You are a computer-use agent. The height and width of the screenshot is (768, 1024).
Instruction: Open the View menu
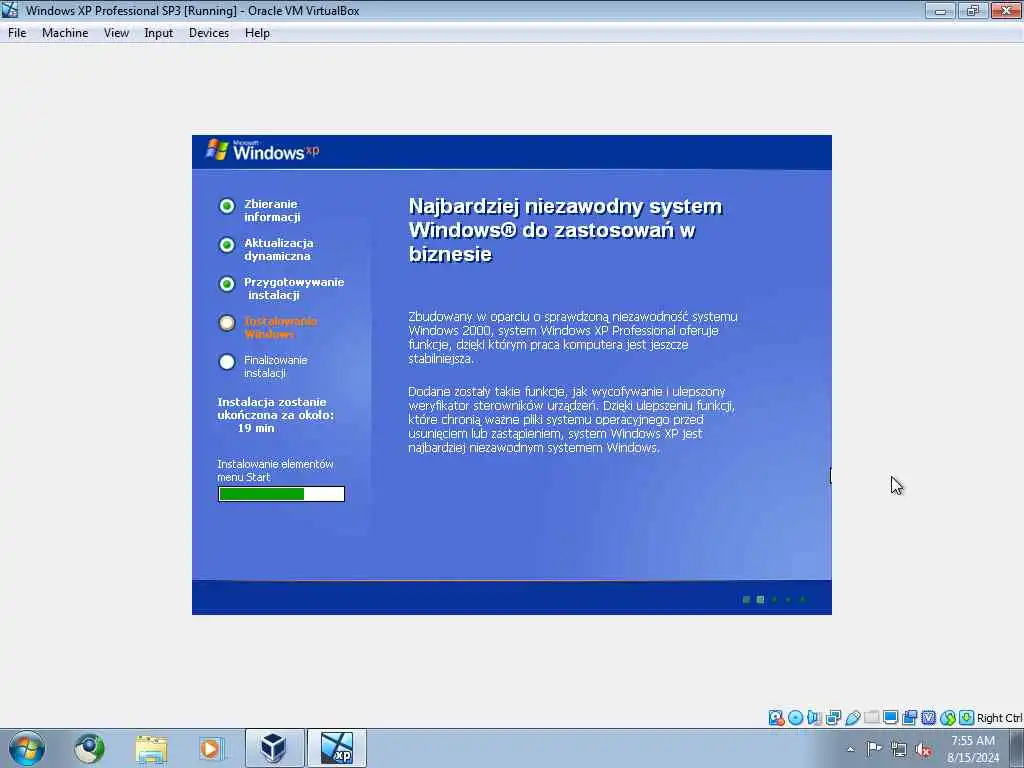(x=116, y=33)
